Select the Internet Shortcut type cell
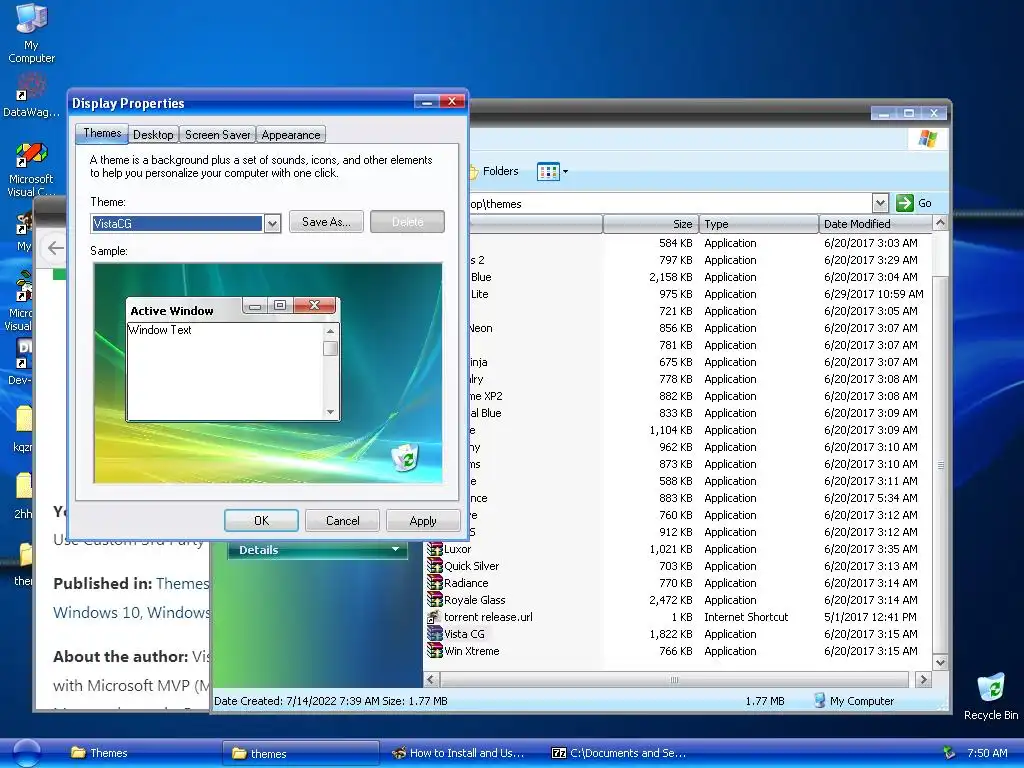 click(746, 617)
